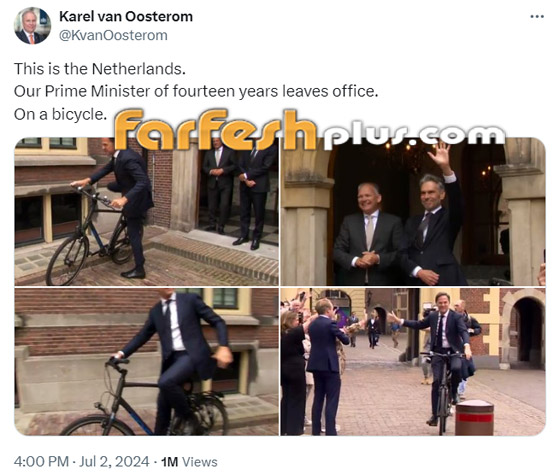Click the "Our Prime Minister of fourteen years" line
Viewport: 560px width, 475px height.
pos(196,91)
